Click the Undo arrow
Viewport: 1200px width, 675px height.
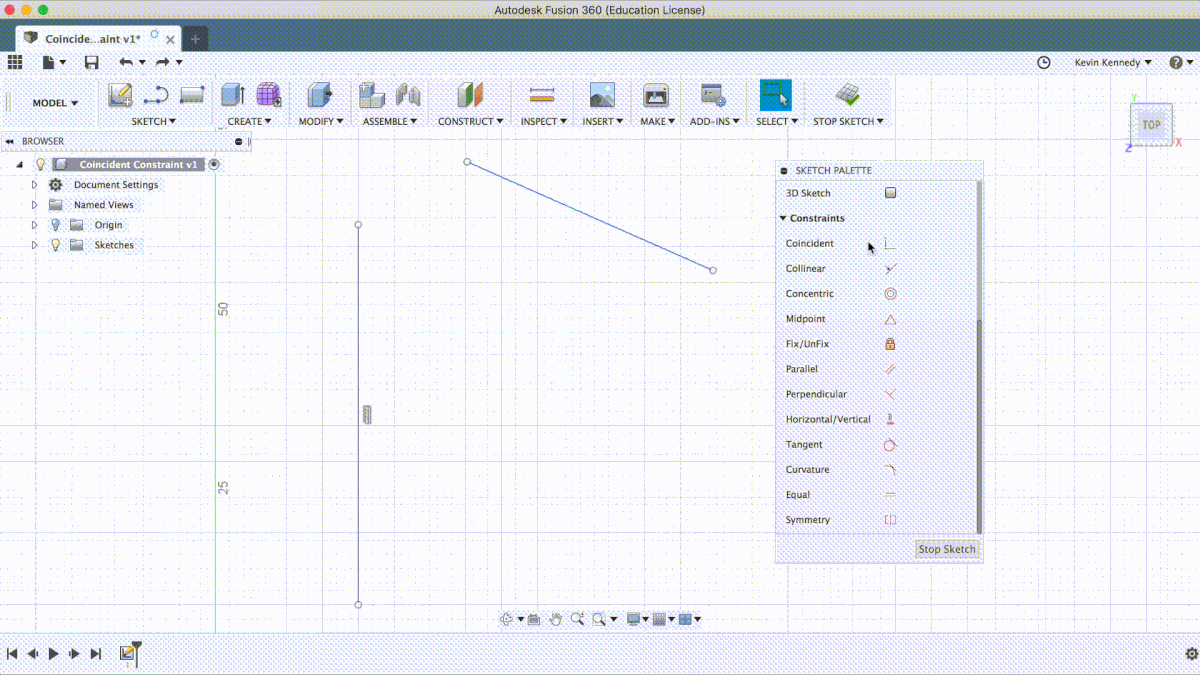(x=126, y=62)
